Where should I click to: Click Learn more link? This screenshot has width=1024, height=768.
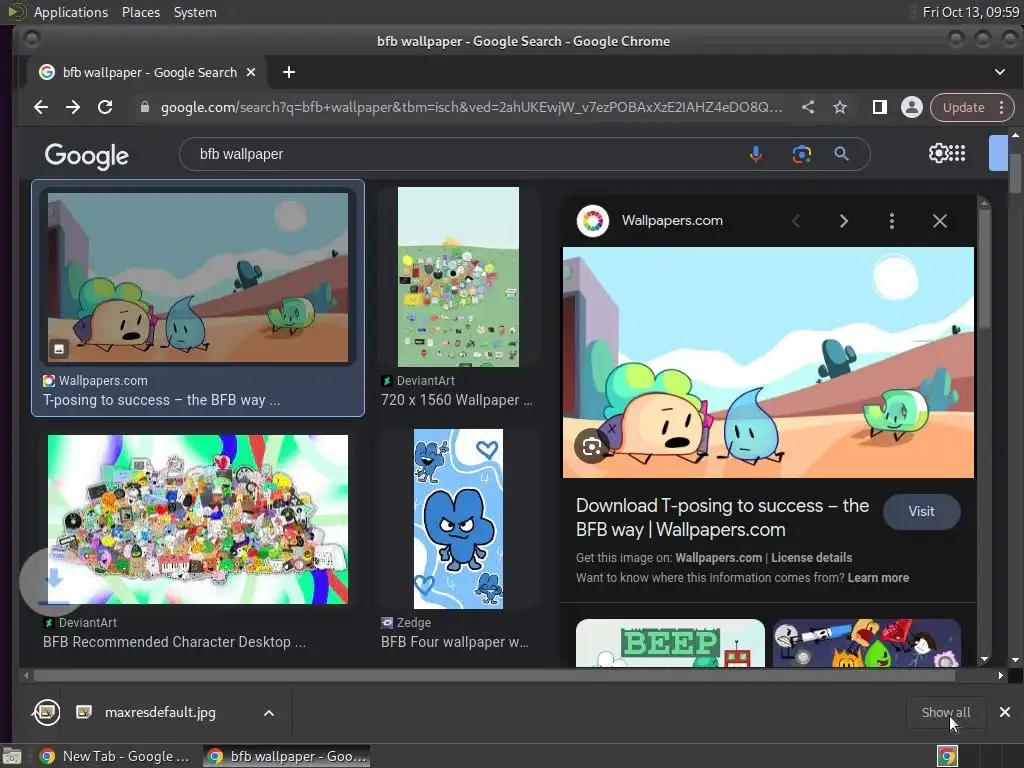pyautogui.click(x=878, y=578)
